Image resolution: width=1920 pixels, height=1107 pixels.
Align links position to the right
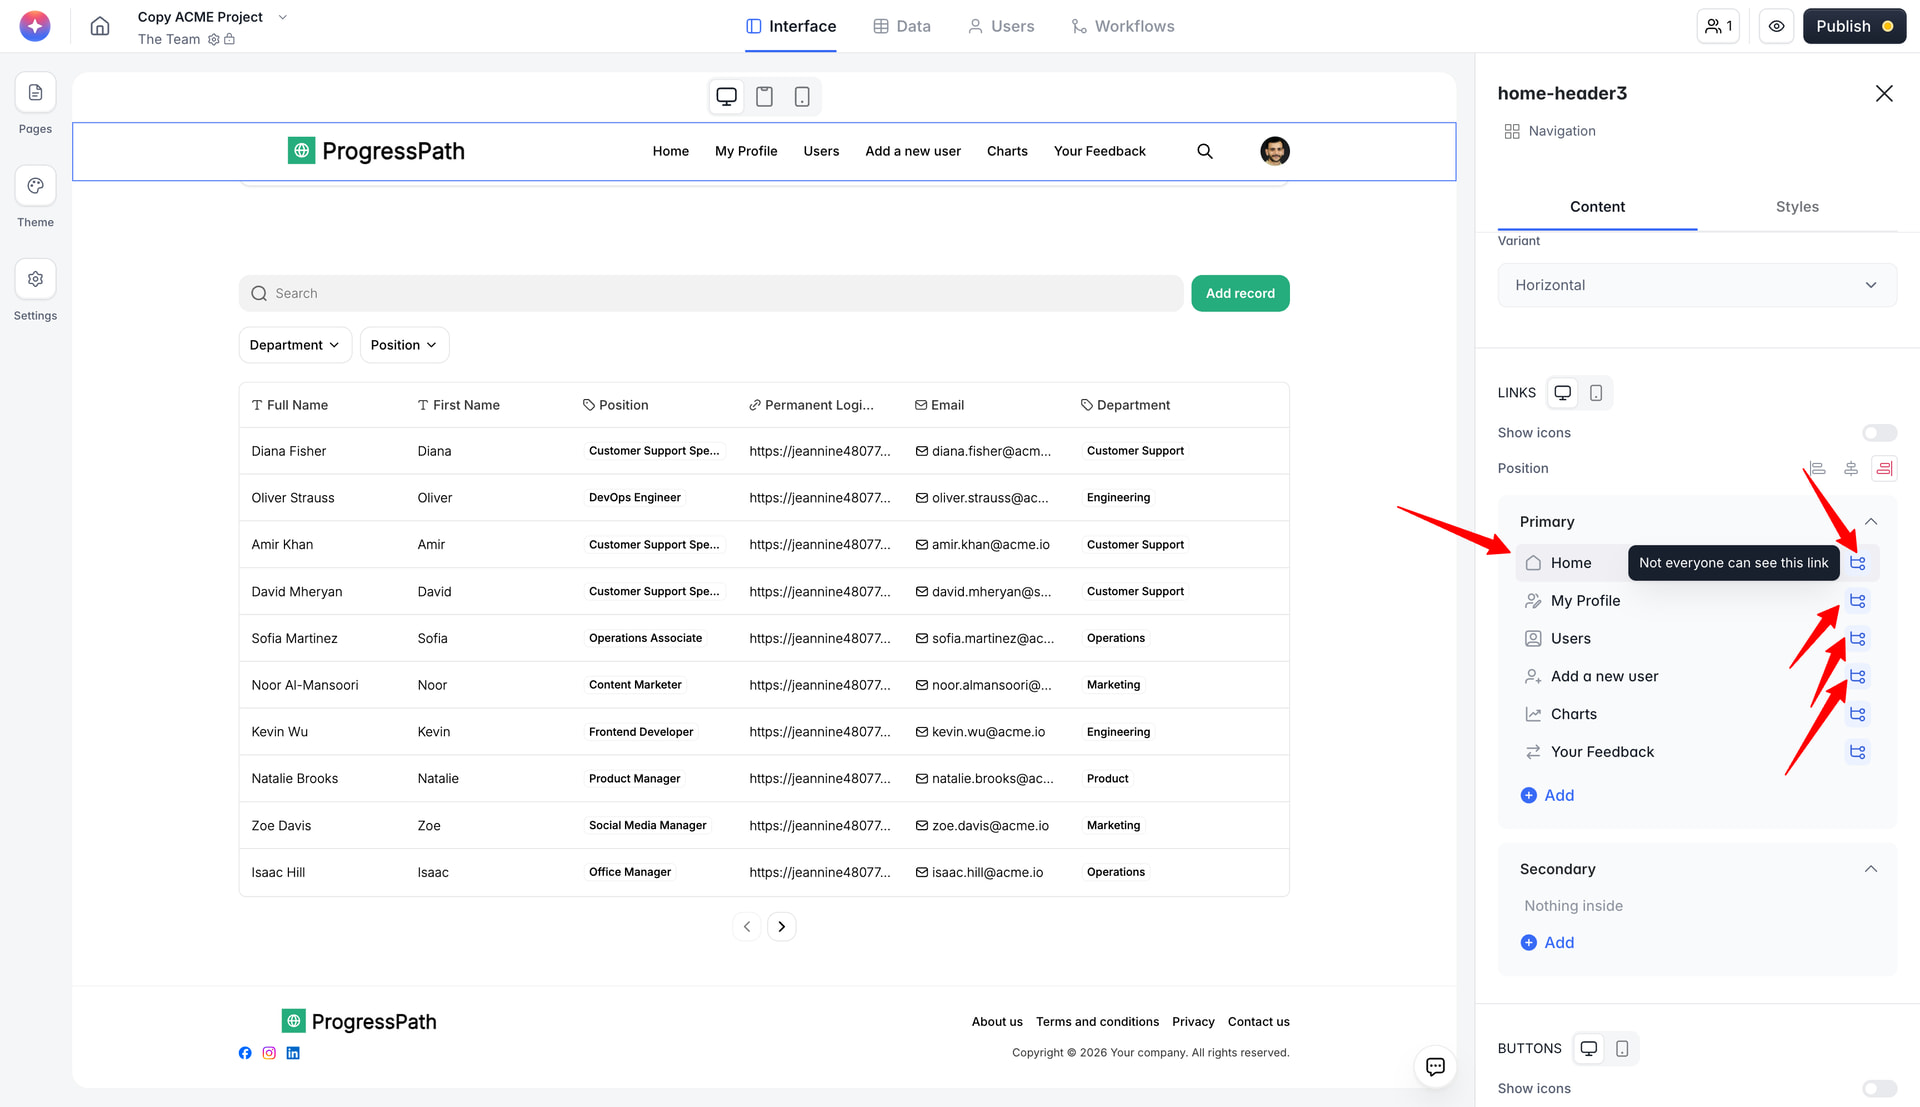click(x=1884, y=468)
